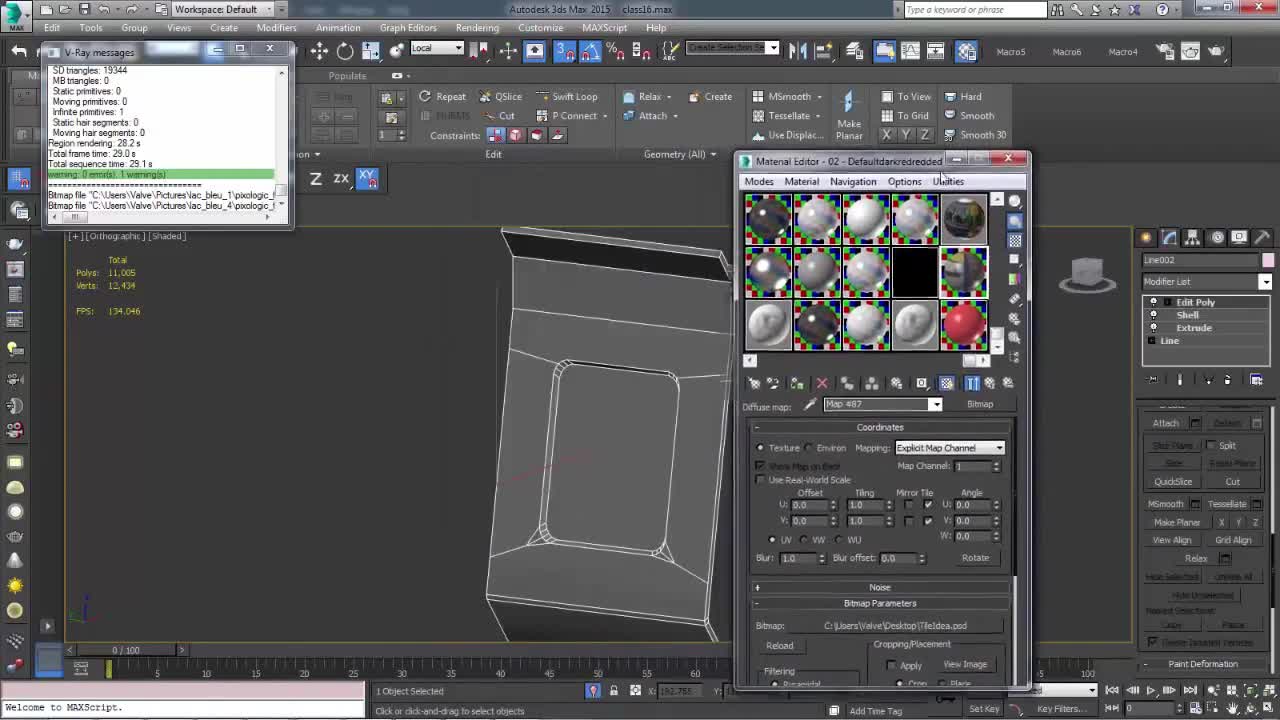Select the black material sample slot
The image size is (1280, 720).
pos(914,273)
